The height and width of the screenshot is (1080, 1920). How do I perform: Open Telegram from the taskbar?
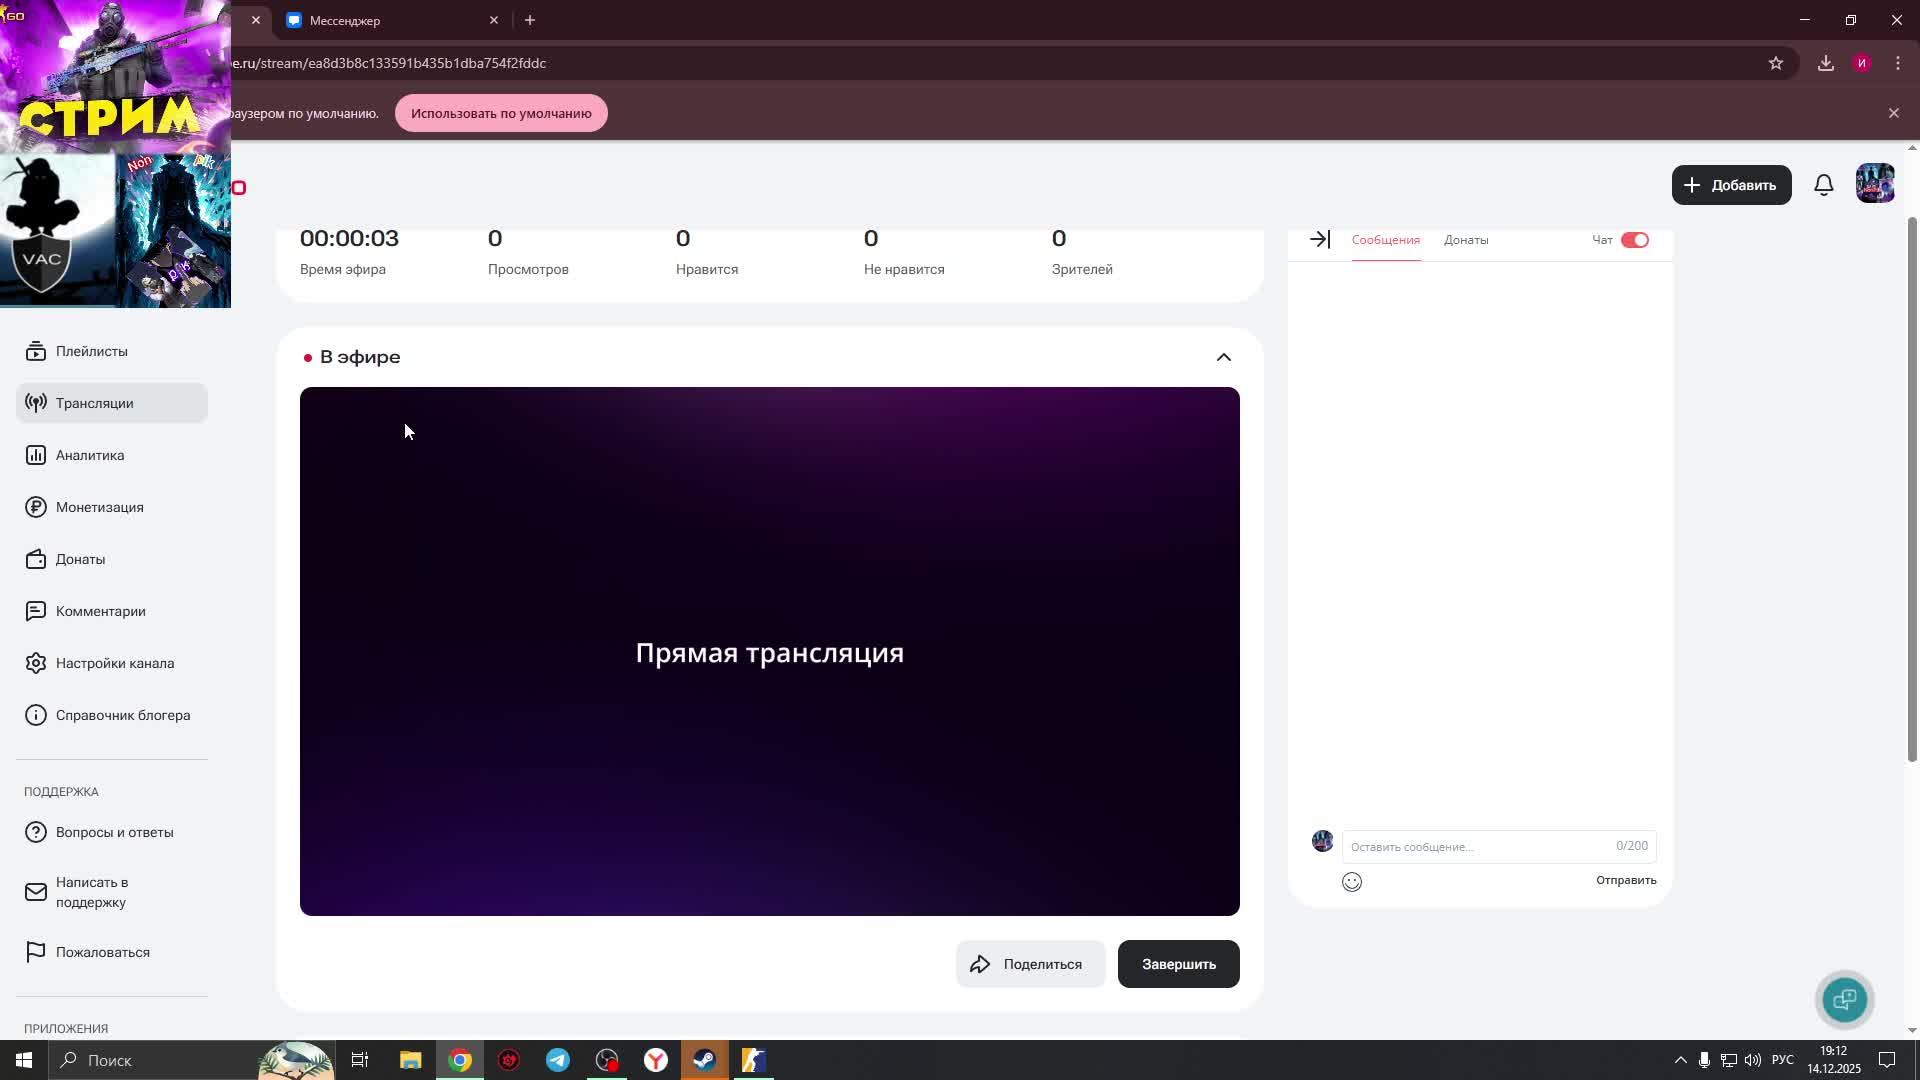coord(557,1060)
